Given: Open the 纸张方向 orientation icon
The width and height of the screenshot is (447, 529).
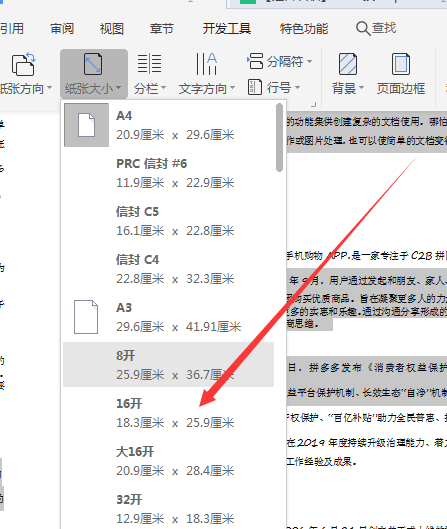Looking at the screenshot, I should click(x=24, y=64).
